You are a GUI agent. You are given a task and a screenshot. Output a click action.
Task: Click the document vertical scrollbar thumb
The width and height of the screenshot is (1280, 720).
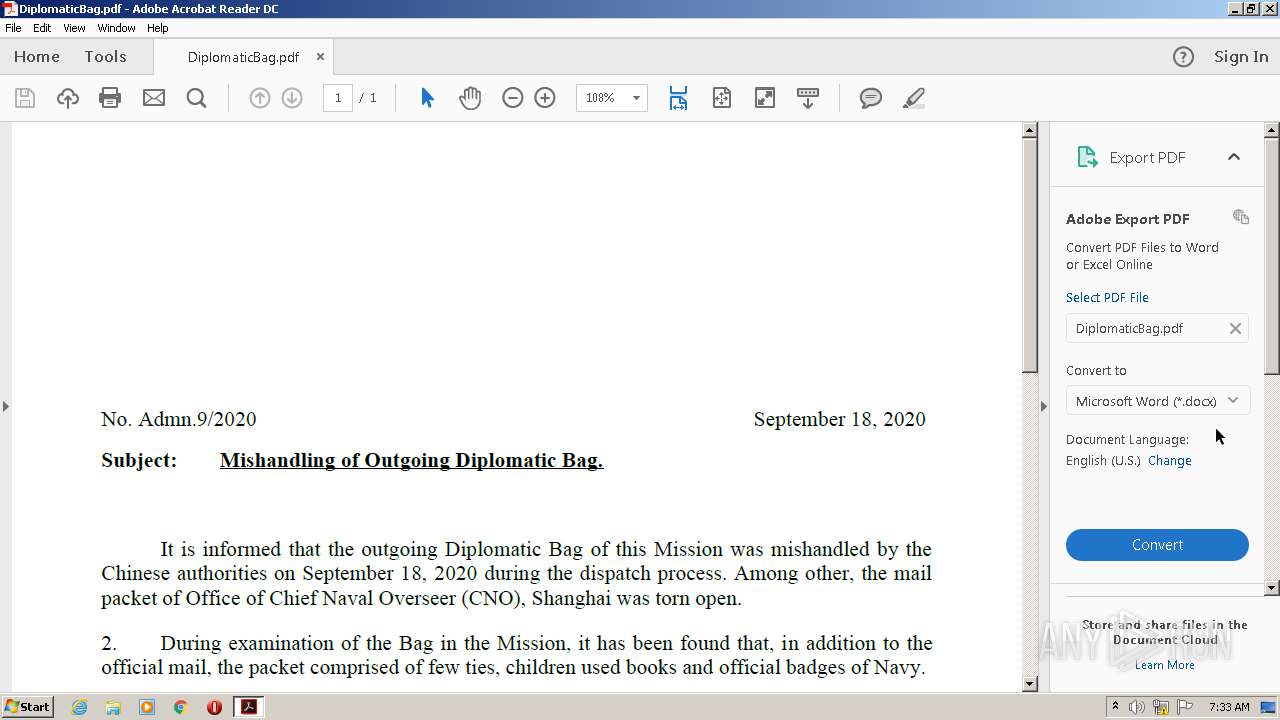point(1030,255)
